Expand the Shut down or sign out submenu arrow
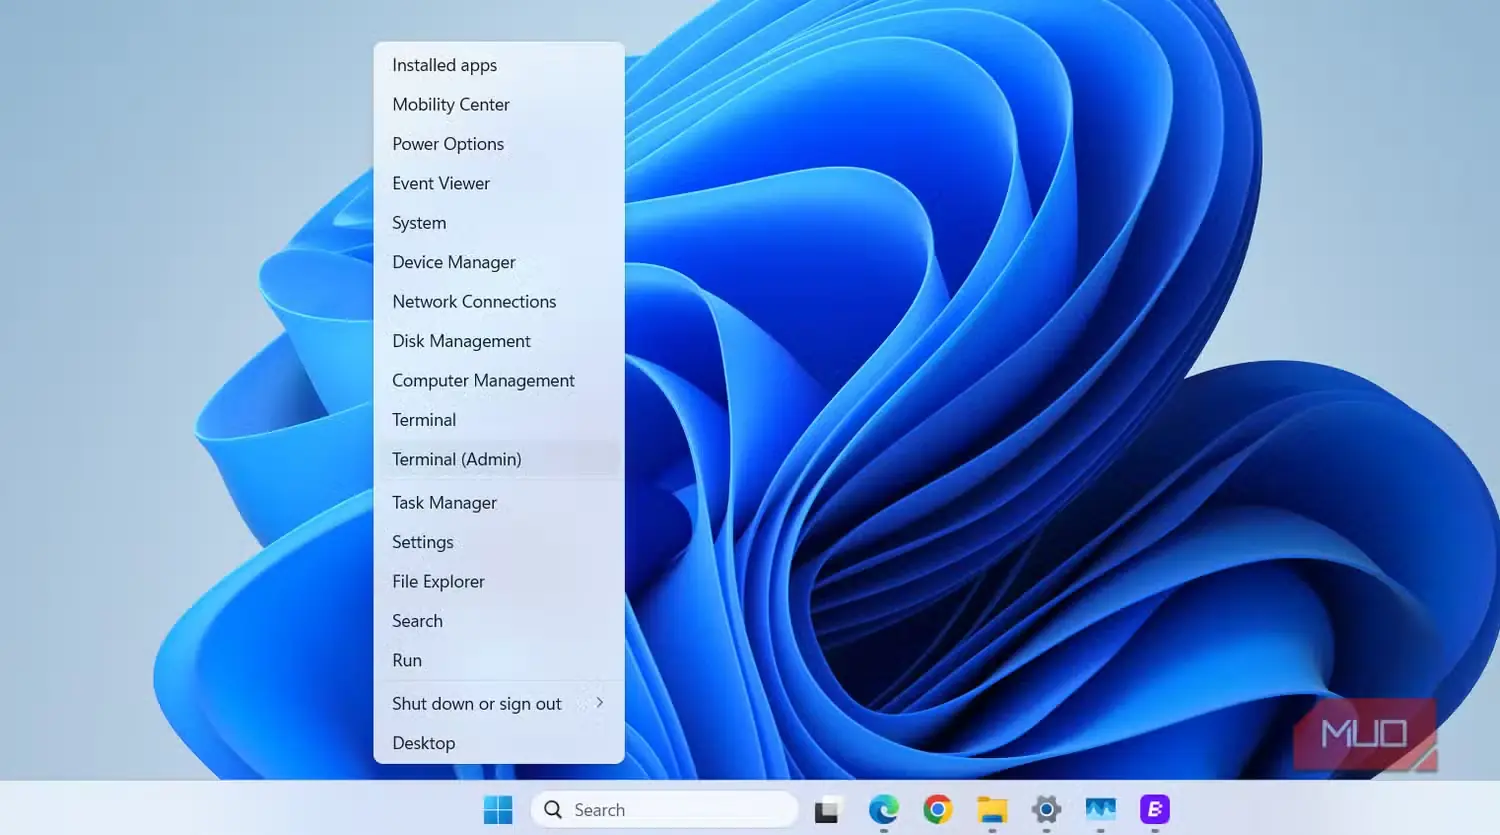Screen dimensions: 1500x835 pos(599,703)
